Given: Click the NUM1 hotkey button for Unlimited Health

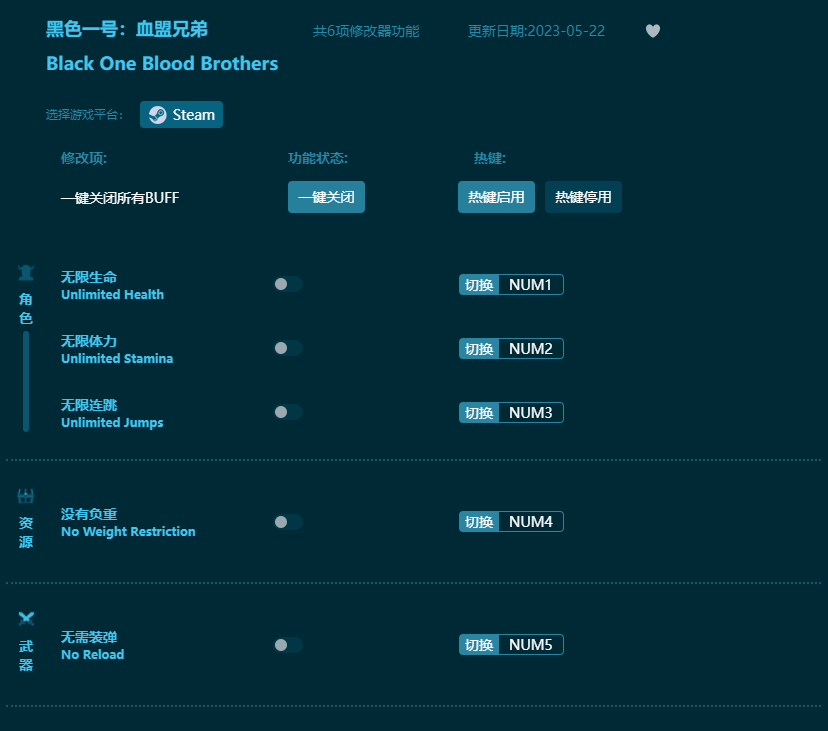Looking at the screenshot, I should tap(531, 284).
